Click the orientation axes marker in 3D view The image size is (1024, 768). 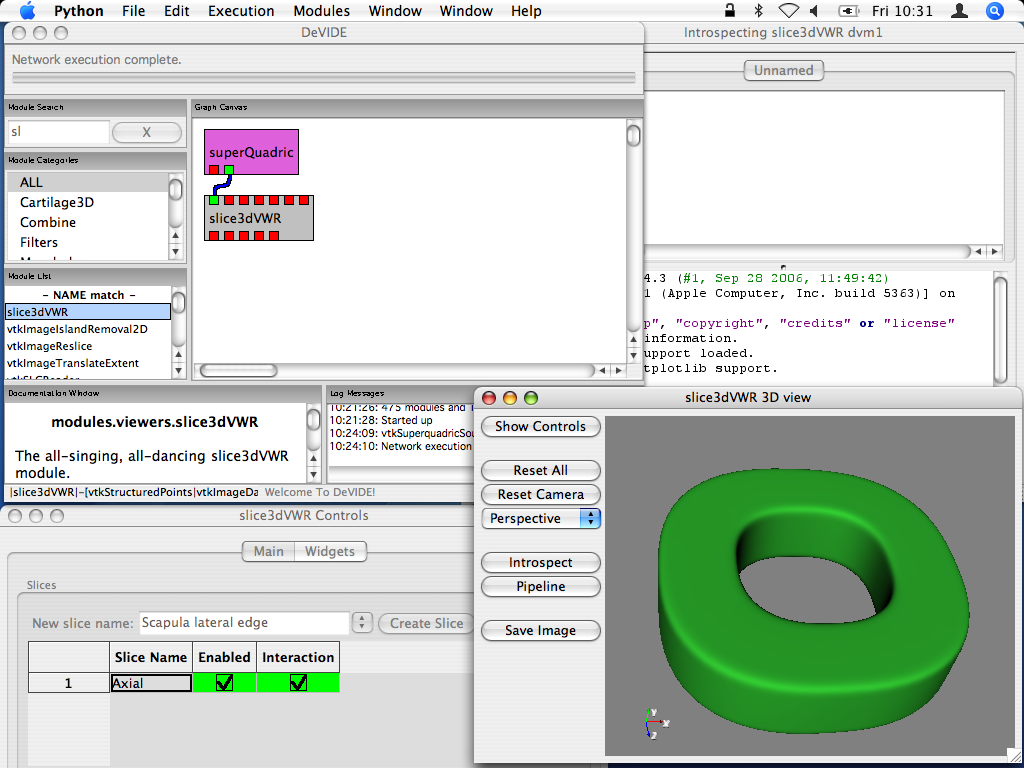pyautogui.click(x=656, y=724)
